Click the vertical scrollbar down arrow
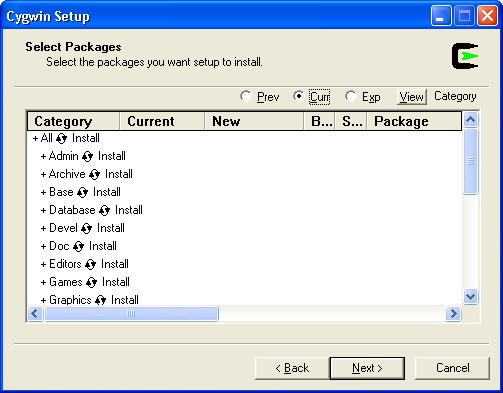503x393 pixels. (x=471, y=296)
